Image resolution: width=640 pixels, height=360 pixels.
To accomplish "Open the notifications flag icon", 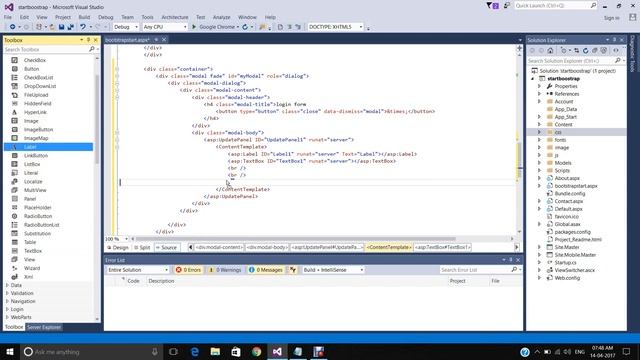I will pyautogui.click(x=492, y=6).
